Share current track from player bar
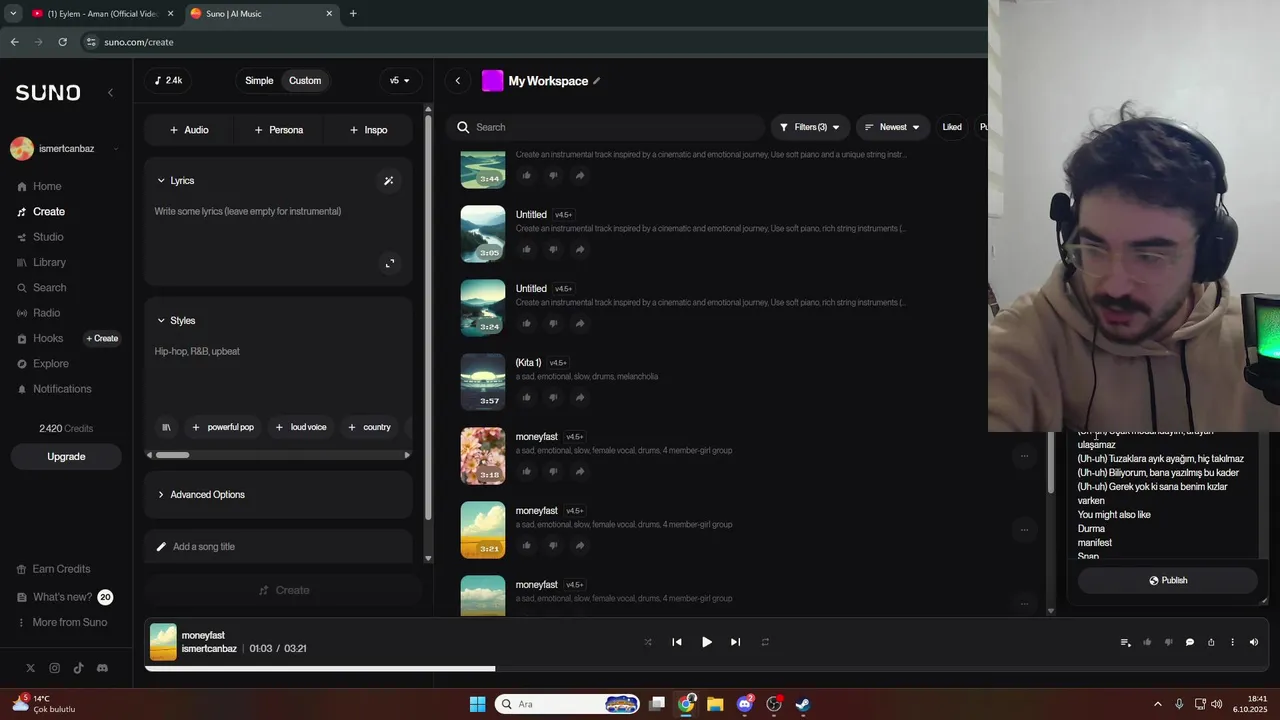The height and width of the screenshot is (720, 1280). point(1211,642)
